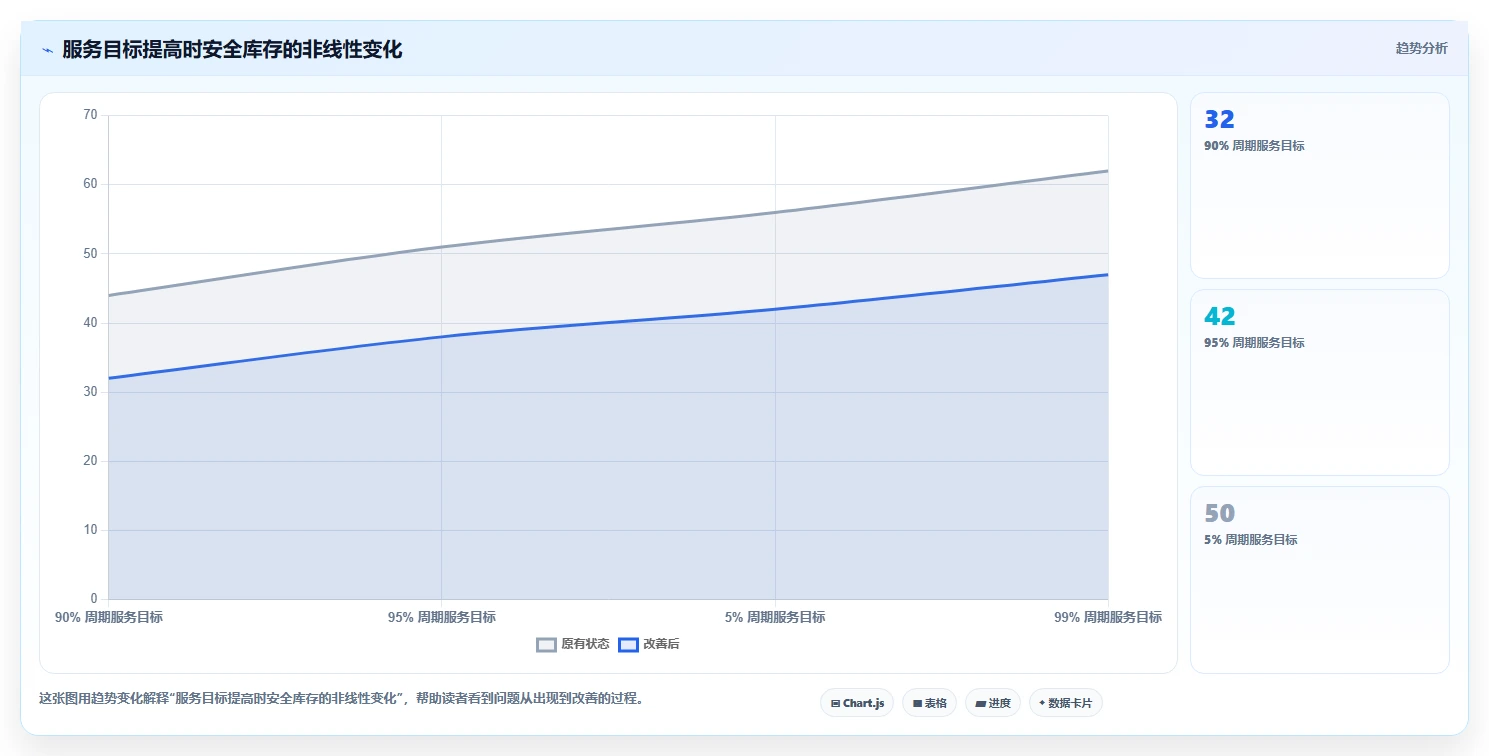Click the 数据卡片 tag text

pyautogui.click(x=1070, y=703)
